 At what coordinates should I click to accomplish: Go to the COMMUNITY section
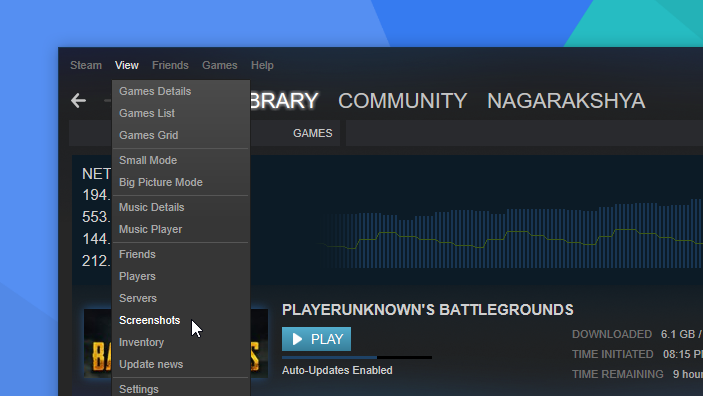[403, 100]
